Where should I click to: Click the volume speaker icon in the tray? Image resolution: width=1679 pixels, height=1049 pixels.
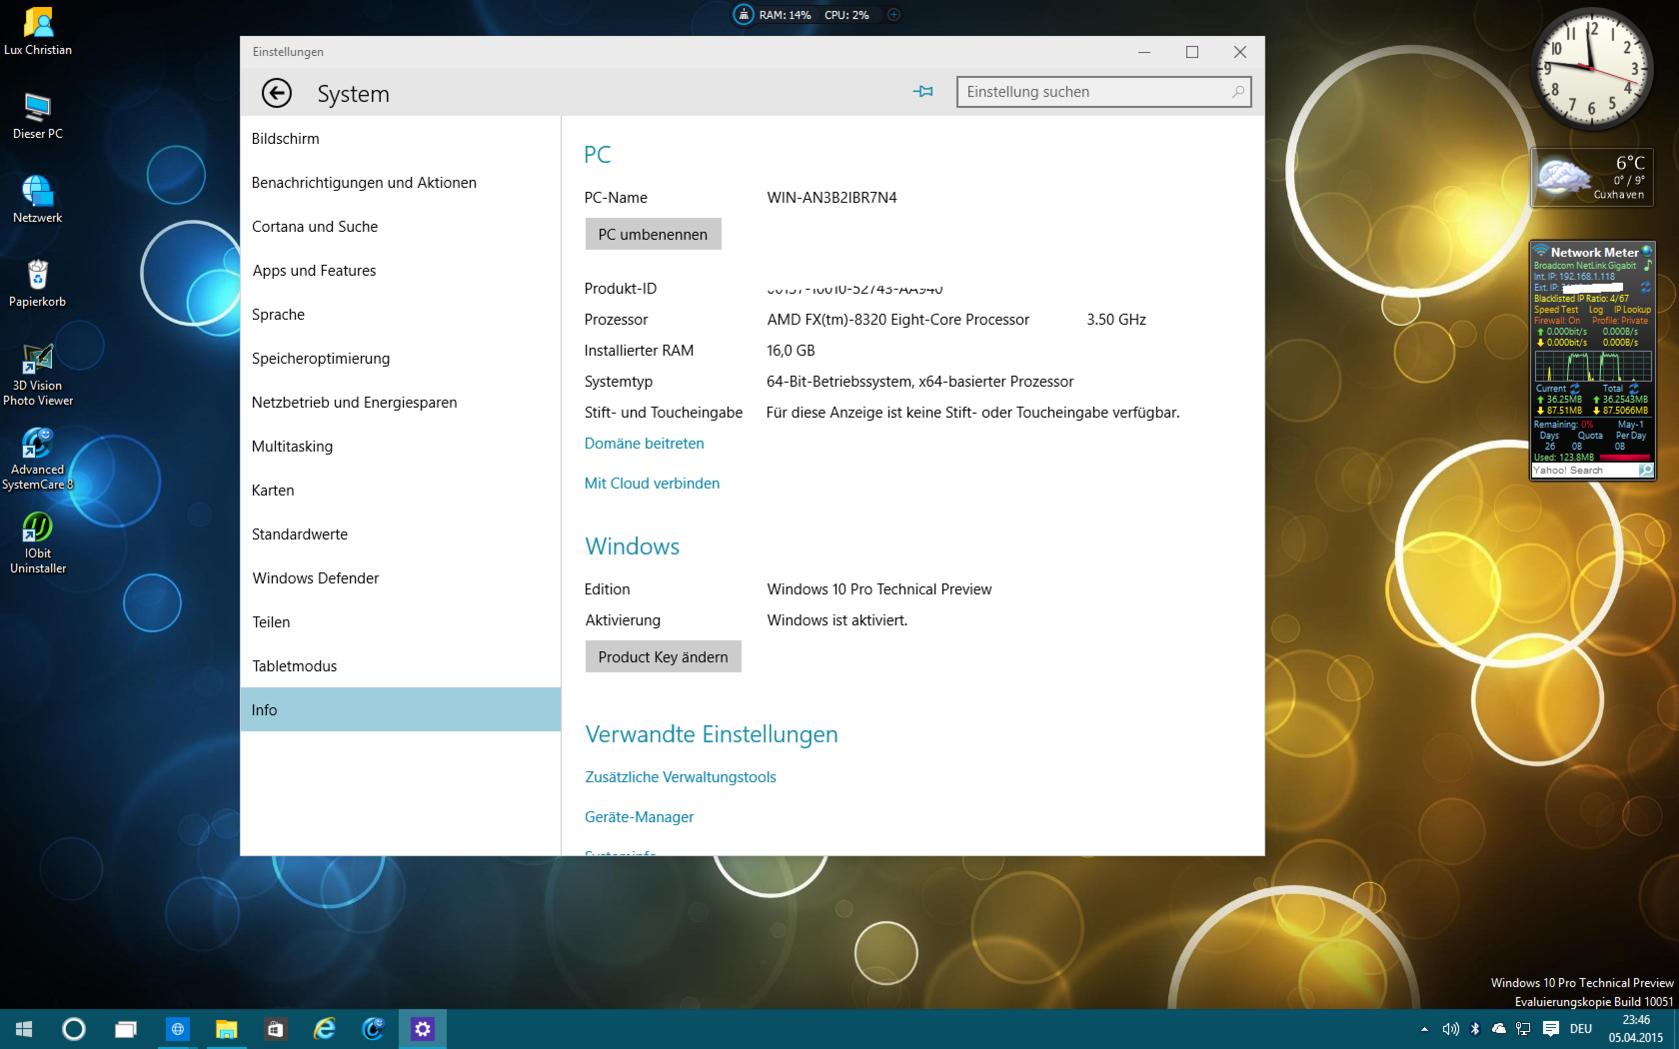coord(1450,1029)
